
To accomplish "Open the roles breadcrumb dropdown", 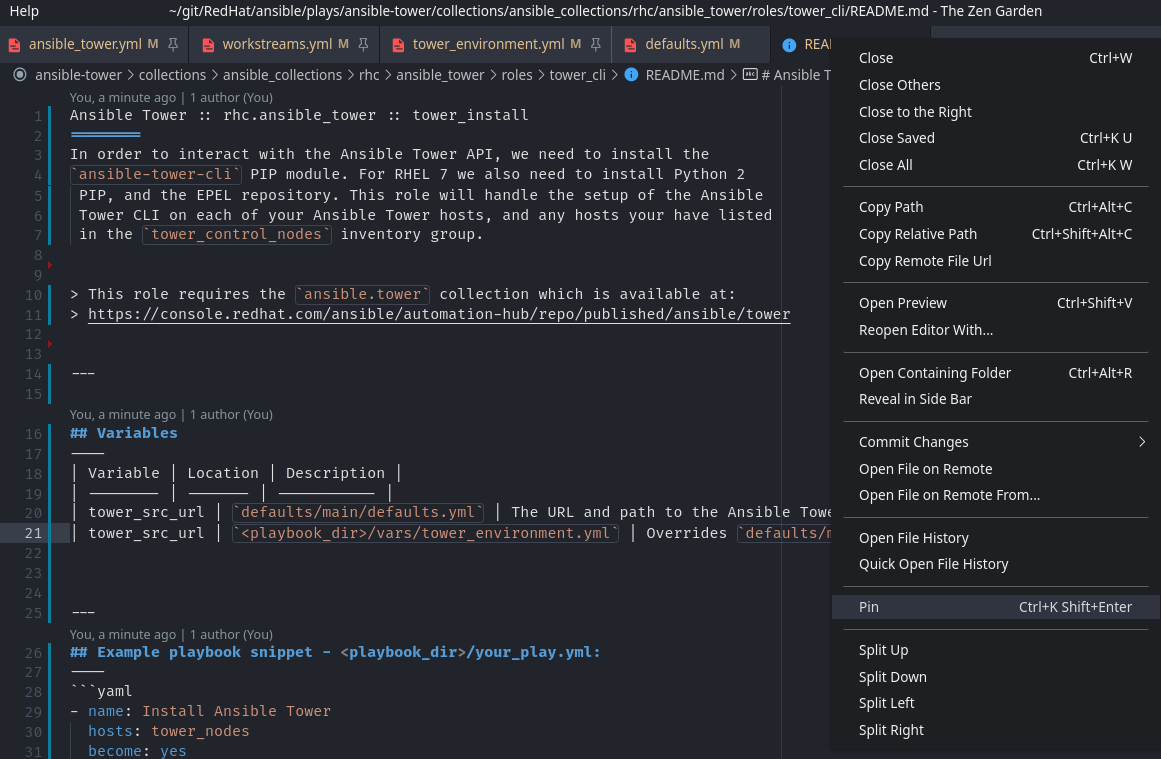I will 517,75.
